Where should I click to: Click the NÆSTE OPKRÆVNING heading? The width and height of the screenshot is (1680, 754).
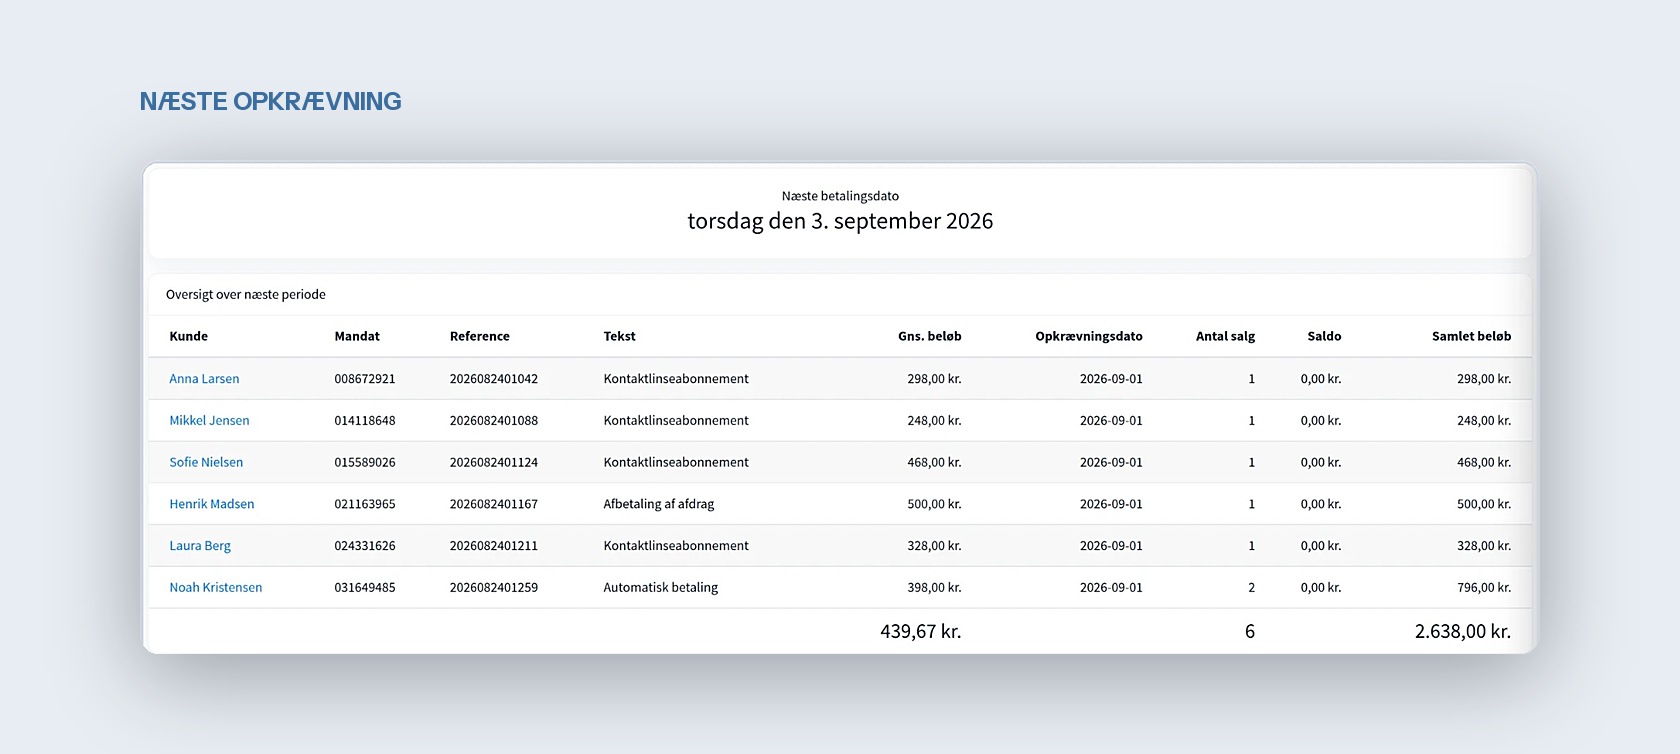[x=270, y=101]
